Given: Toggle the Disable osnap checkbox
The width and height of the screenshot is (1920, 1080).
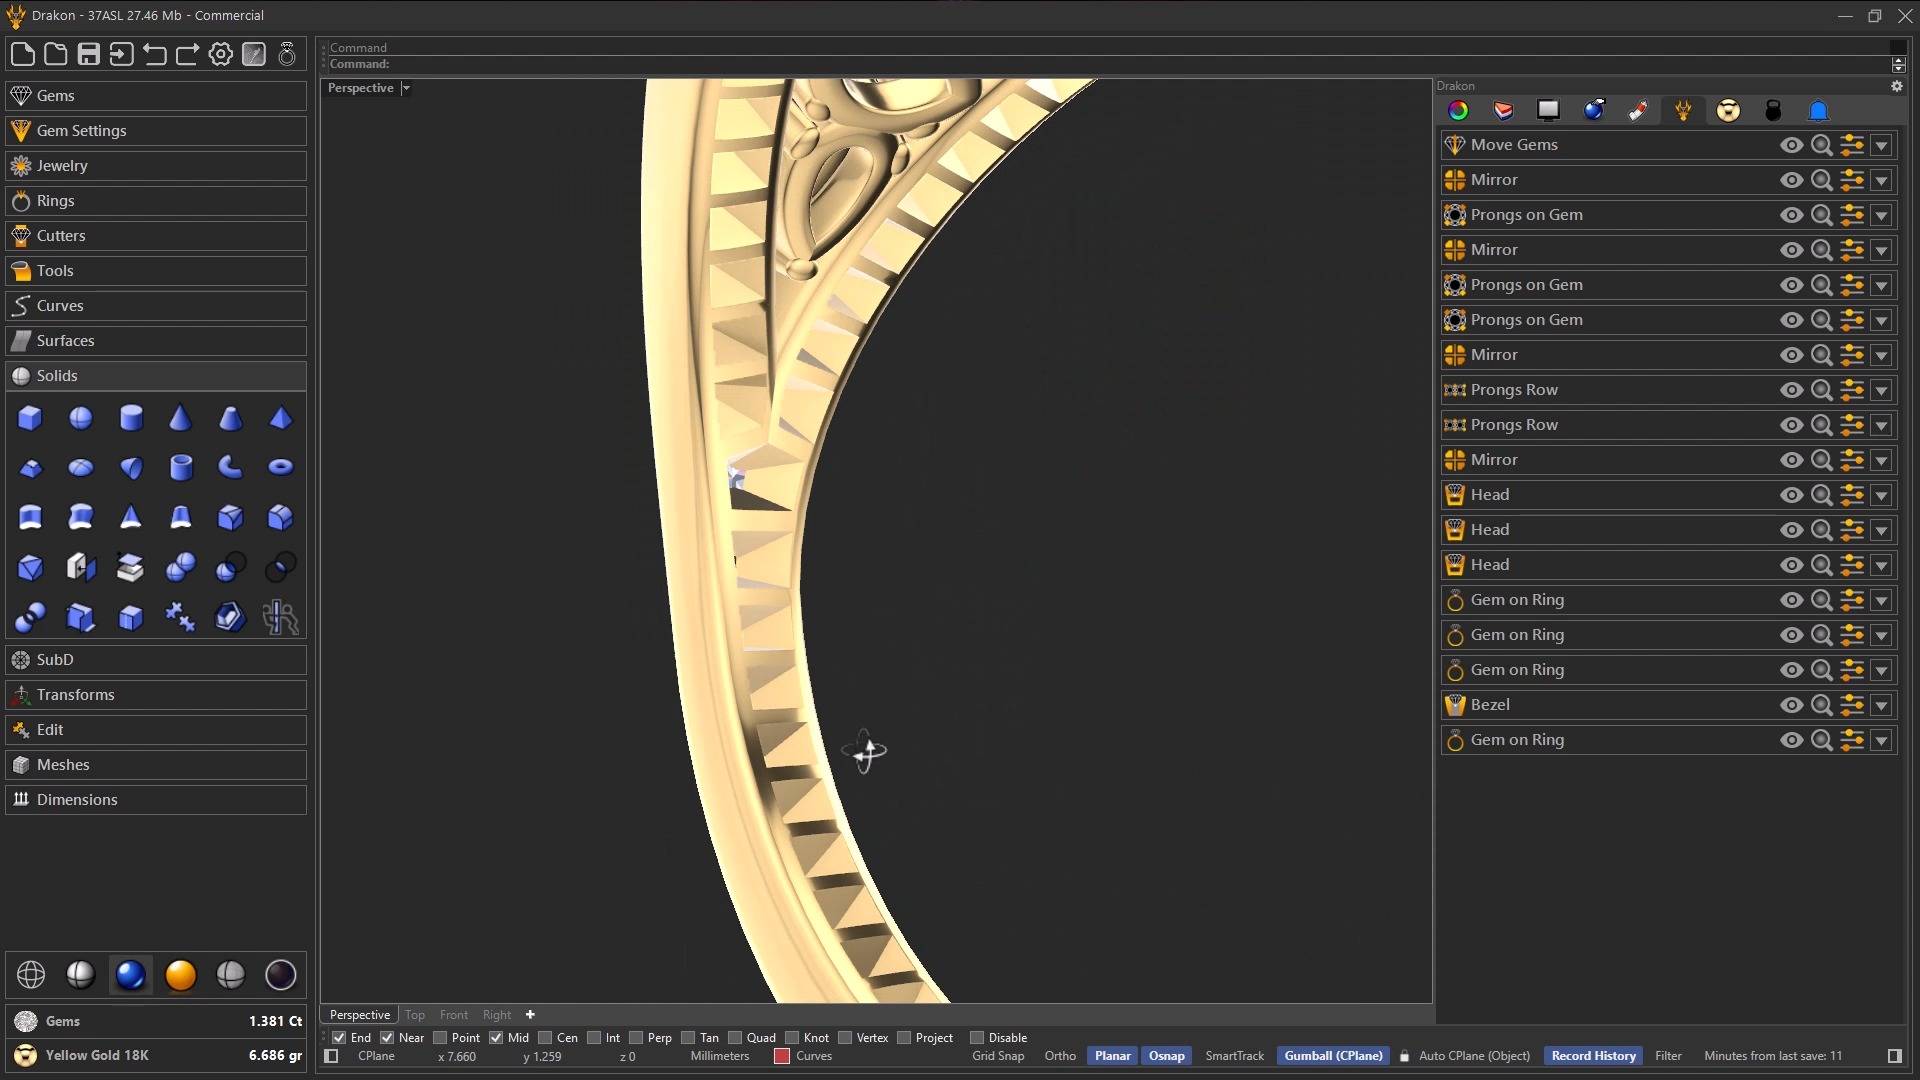Looking at the screenshot, I should tap(977, 1038).
